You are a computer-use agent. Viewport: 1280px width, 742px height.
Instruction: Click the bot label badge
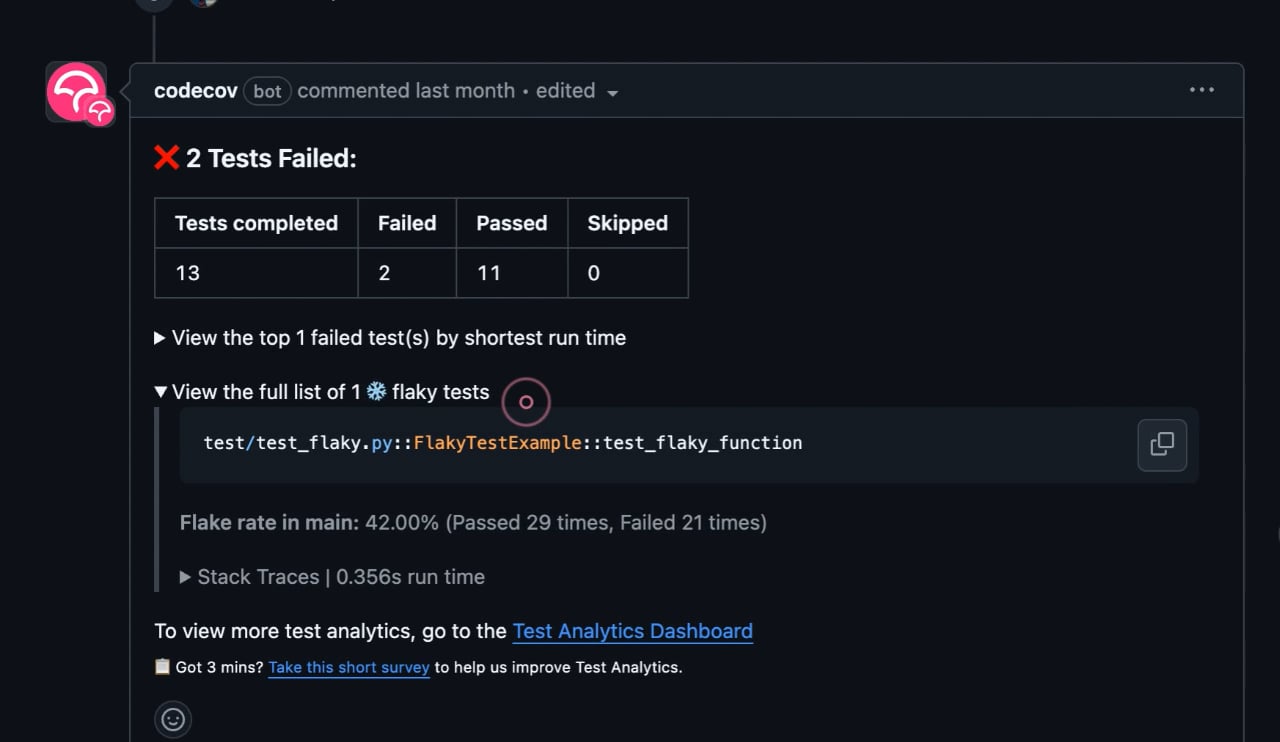[267, 91]
